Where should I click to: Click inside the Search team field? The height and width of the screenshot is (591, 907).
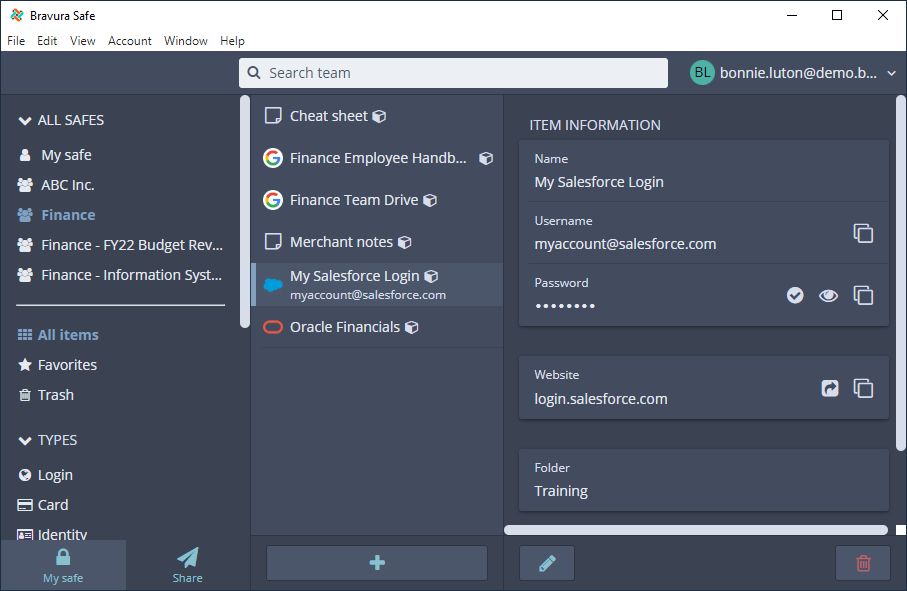453,72
